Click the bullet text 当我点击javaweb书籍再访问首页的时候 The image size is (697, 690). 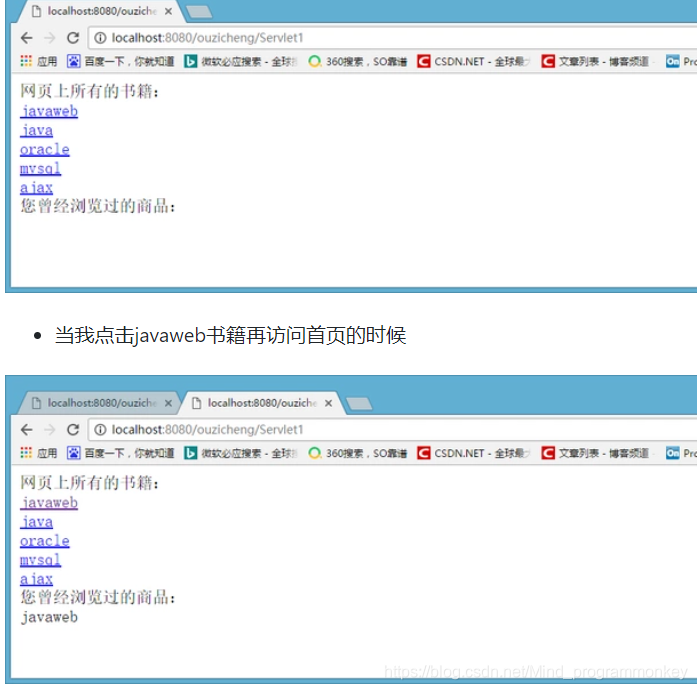tap(230, 335)
